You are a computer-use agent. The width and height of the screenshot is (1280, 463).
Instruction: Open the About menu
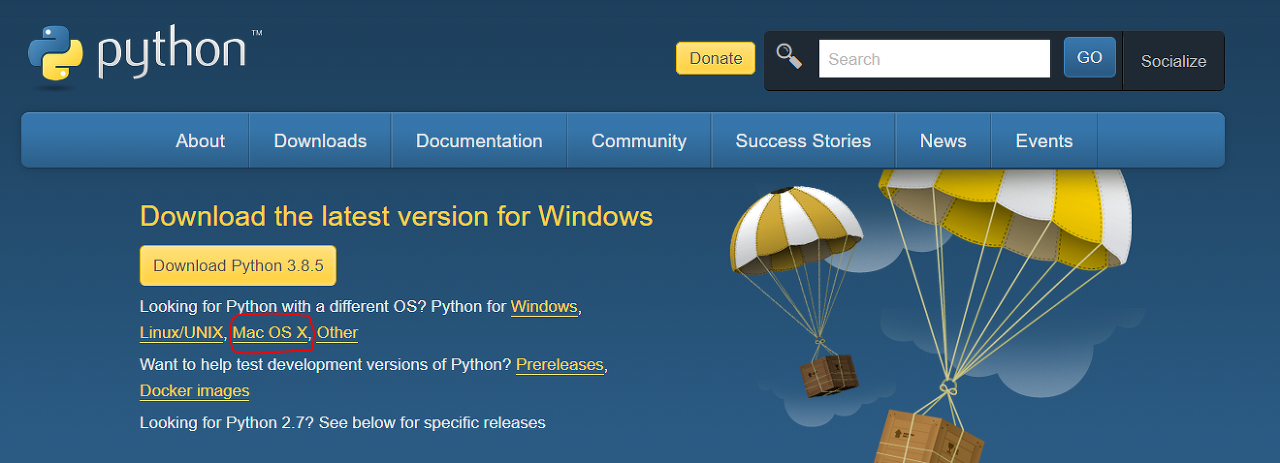tap(200, 141)
